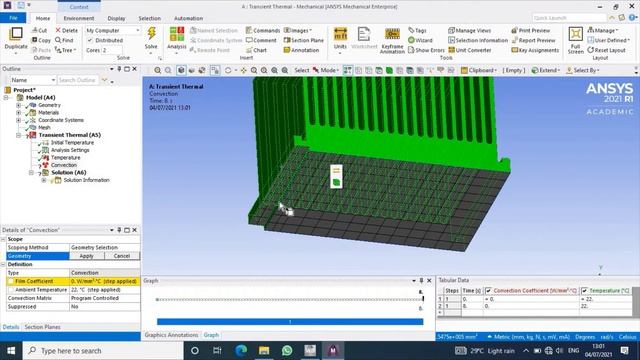Click Cut in the Outline group
The height and width of the screenshot is (360, 640).
[39, 30]
